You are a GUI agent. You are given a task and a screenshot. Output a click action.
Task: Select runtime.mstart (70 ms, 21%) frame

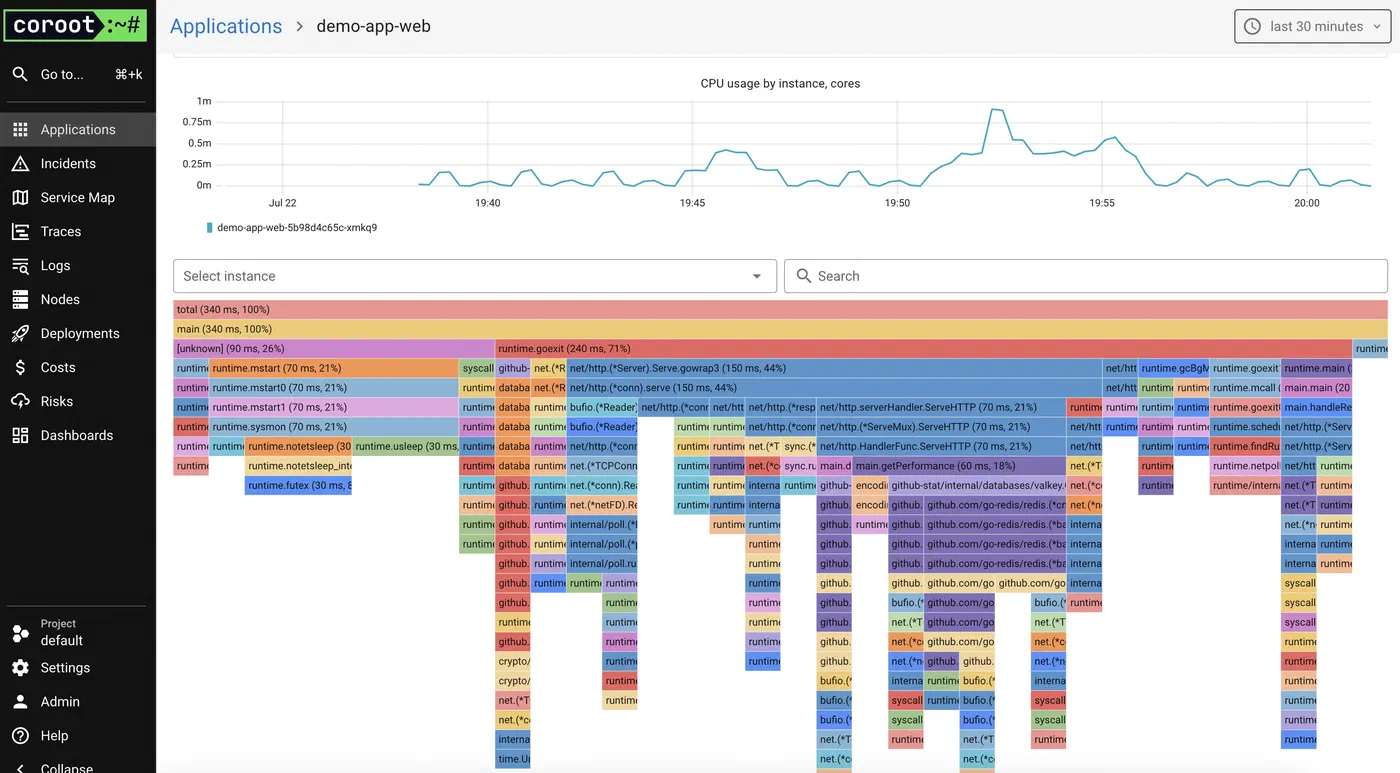[334, 368]
